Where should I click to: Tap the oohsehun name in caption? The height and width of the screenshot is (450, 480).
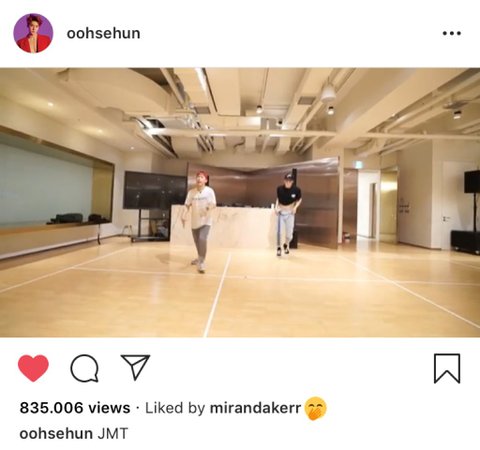point(56,434)
